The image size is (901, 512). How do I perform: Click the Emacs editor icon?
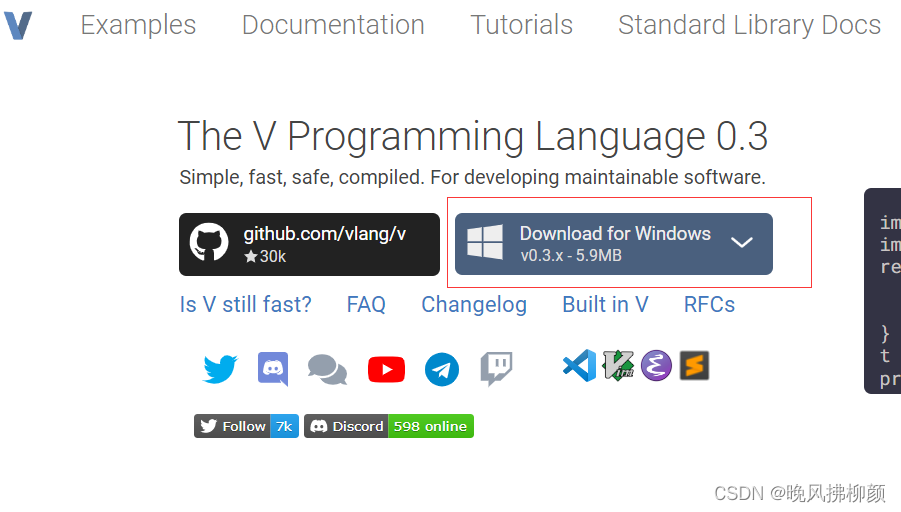tap(656, 365)
